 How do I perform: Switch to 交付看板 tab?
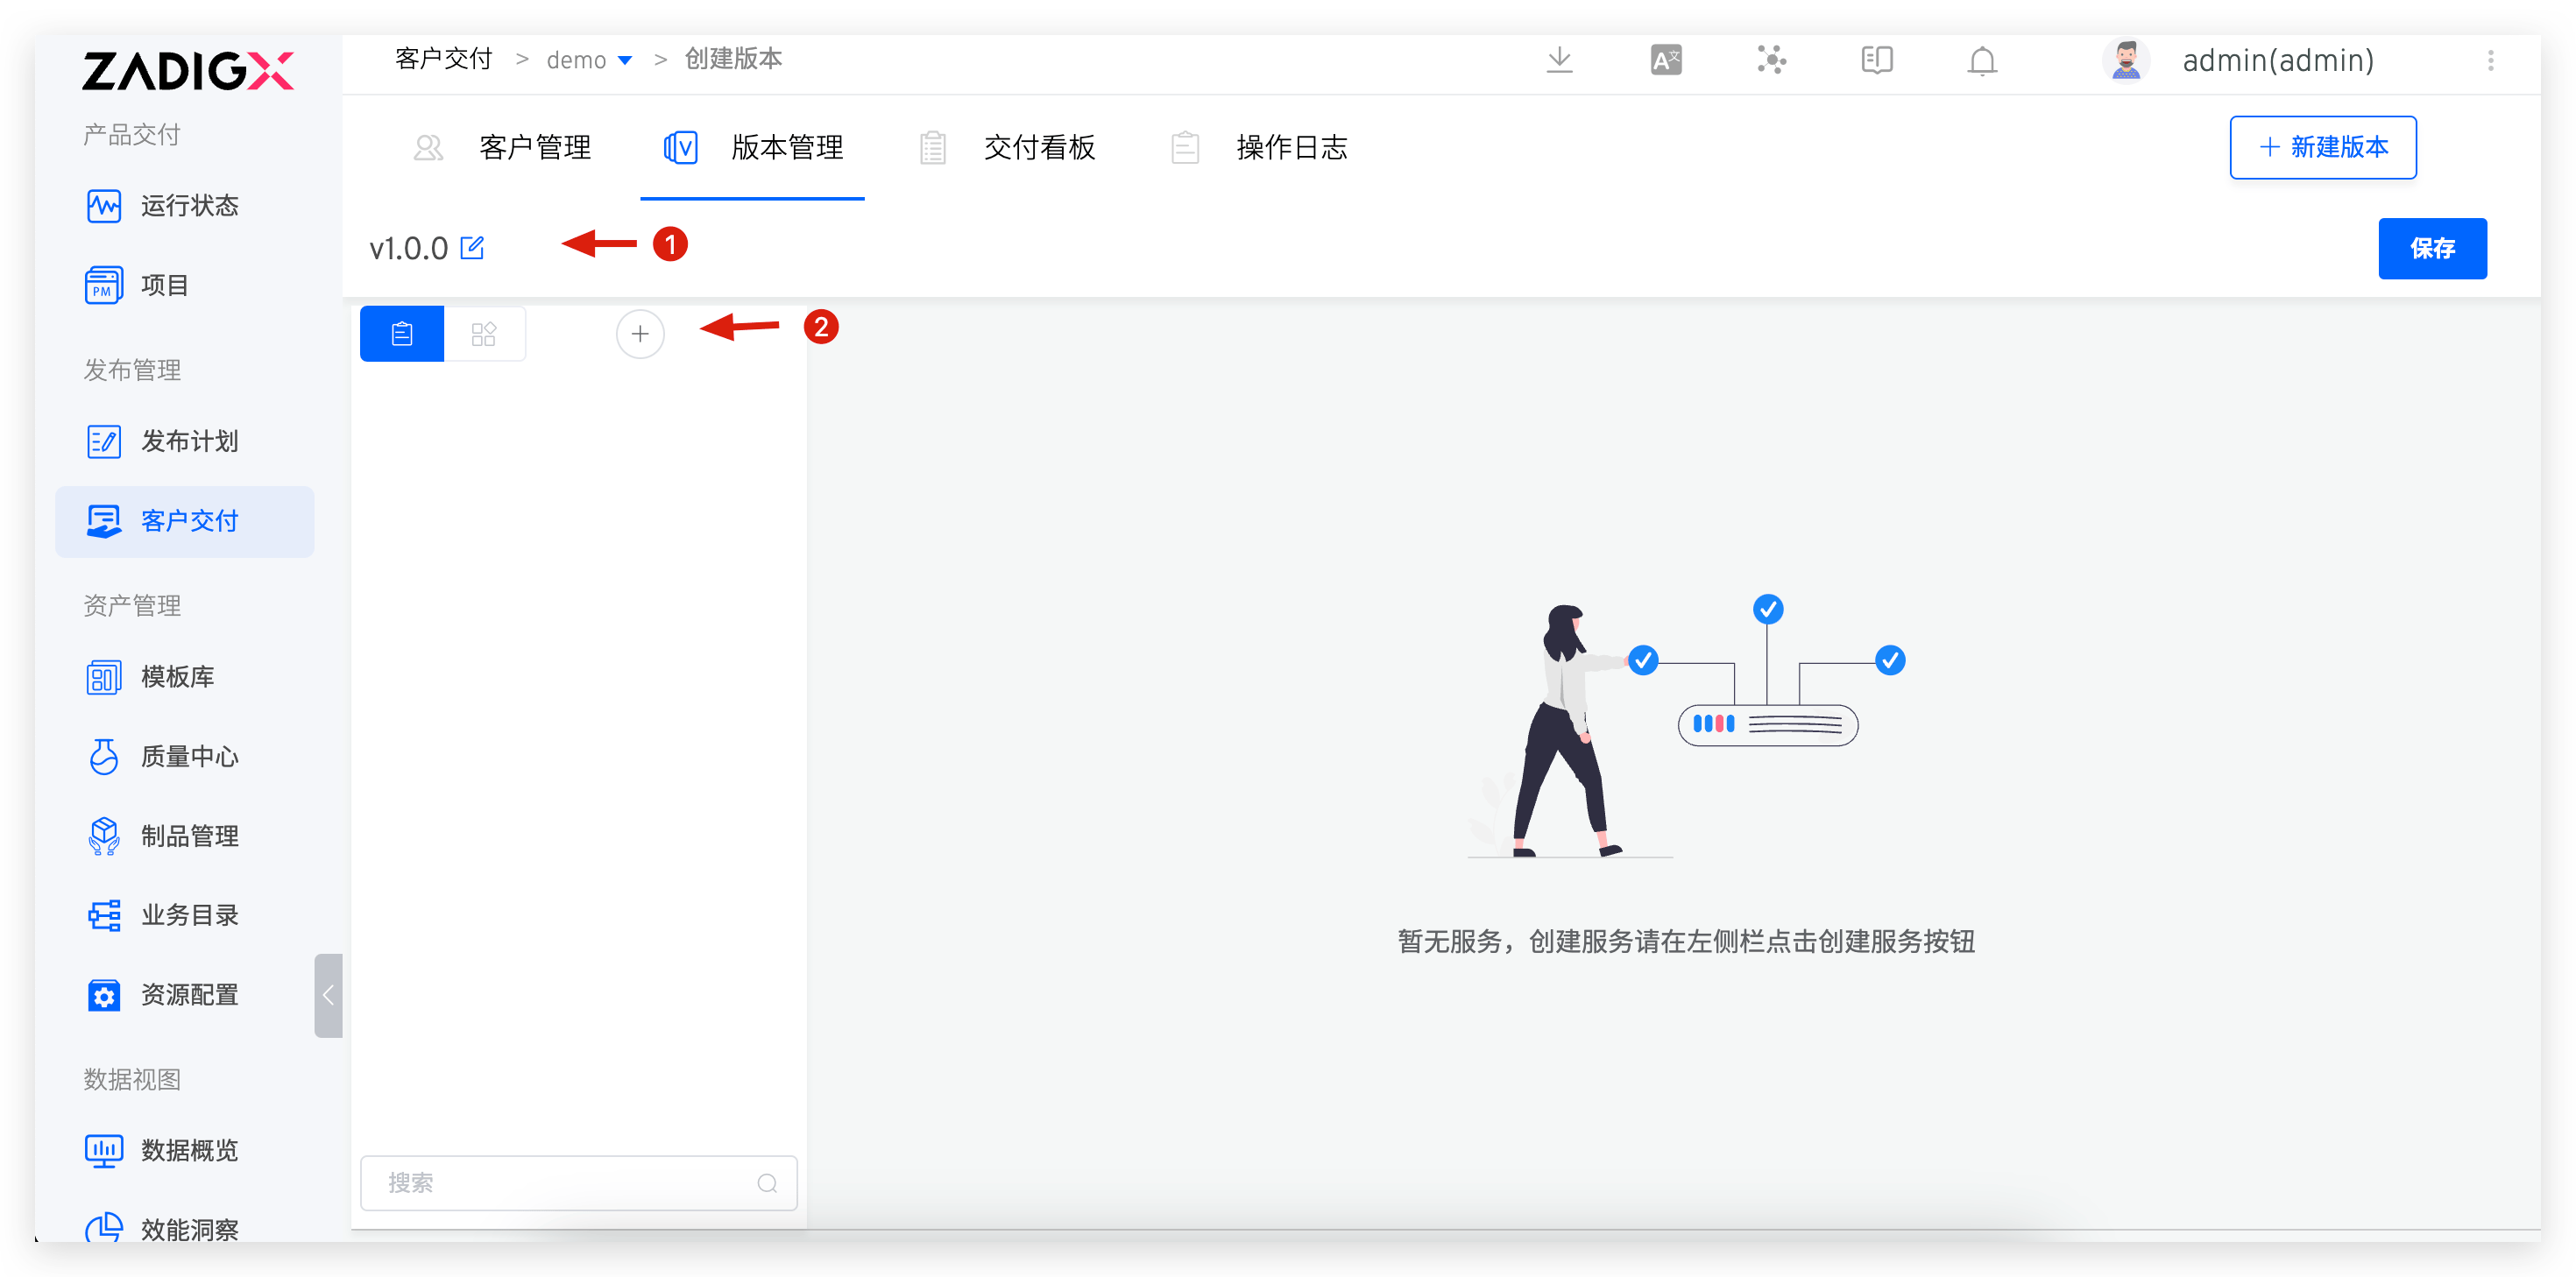(1039, 148)
